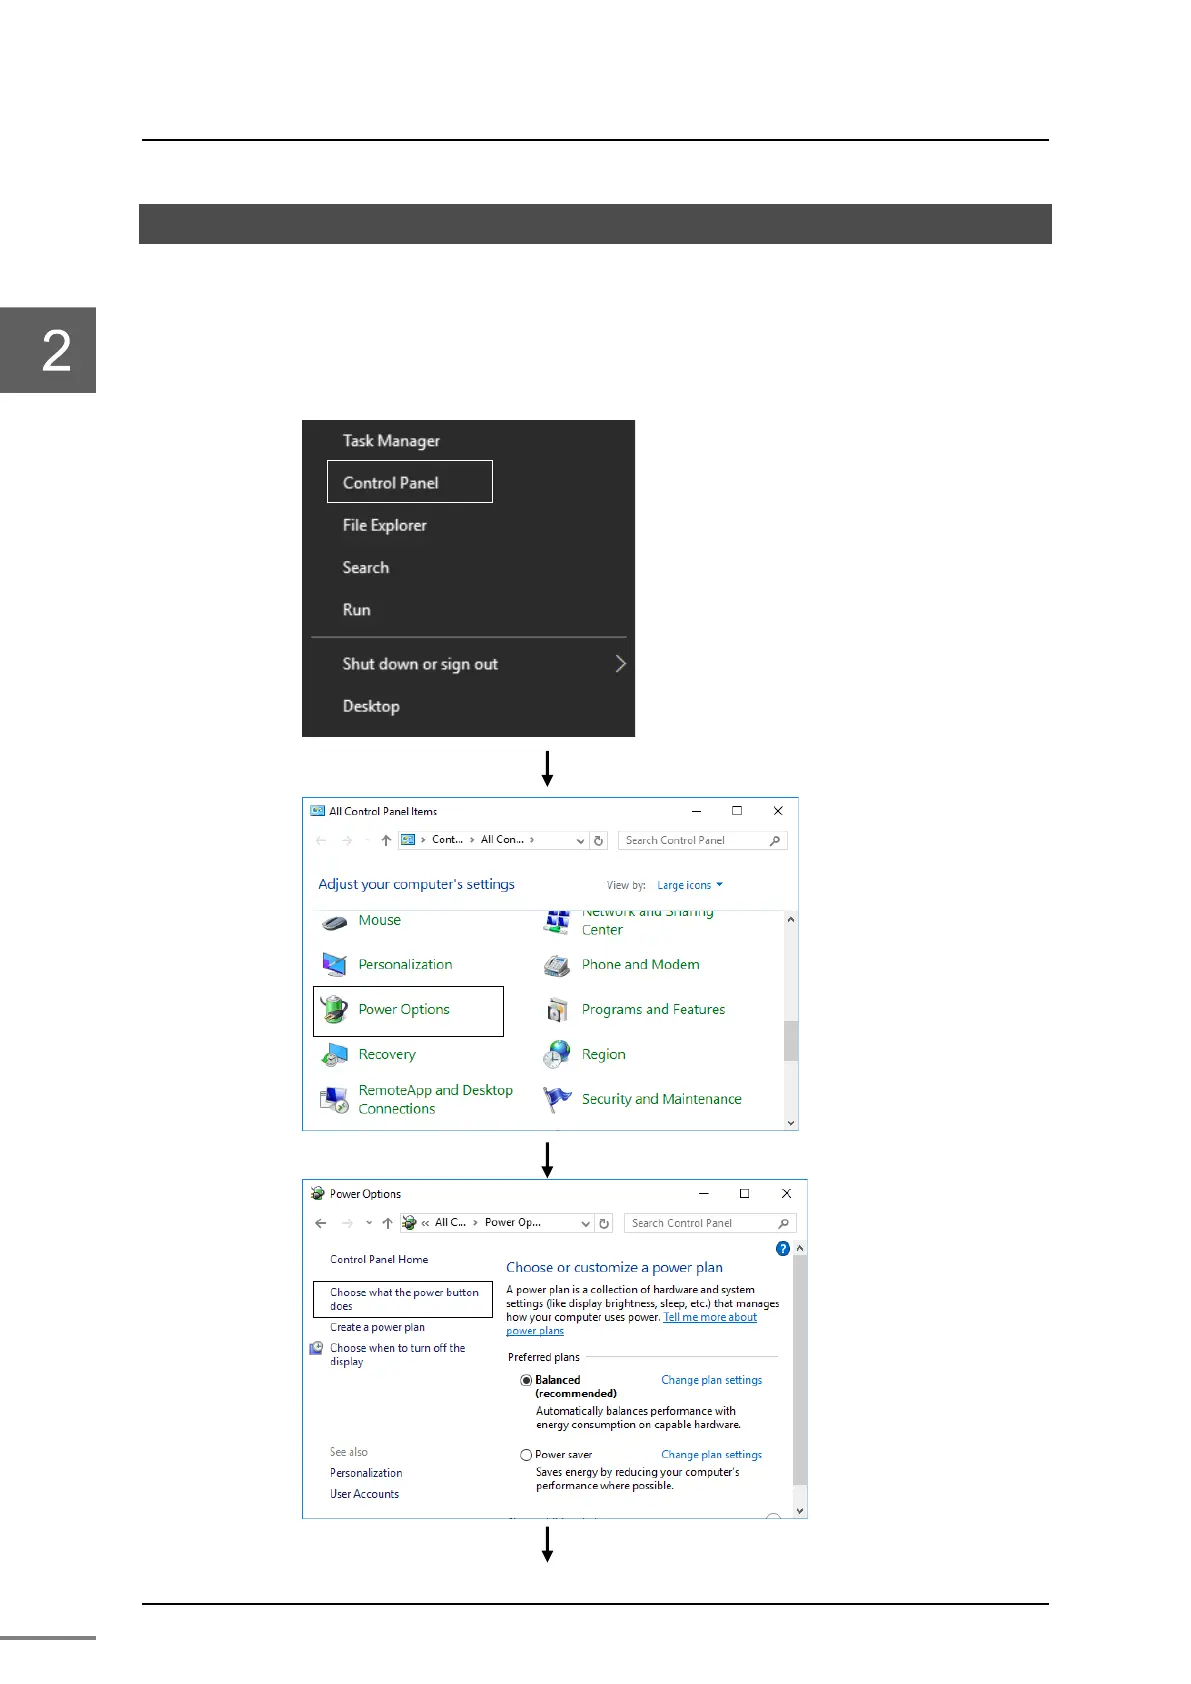This screenshot has height=1684, width=1191.
Task: Open the Power Options link text
Action: coord(404,1009)
